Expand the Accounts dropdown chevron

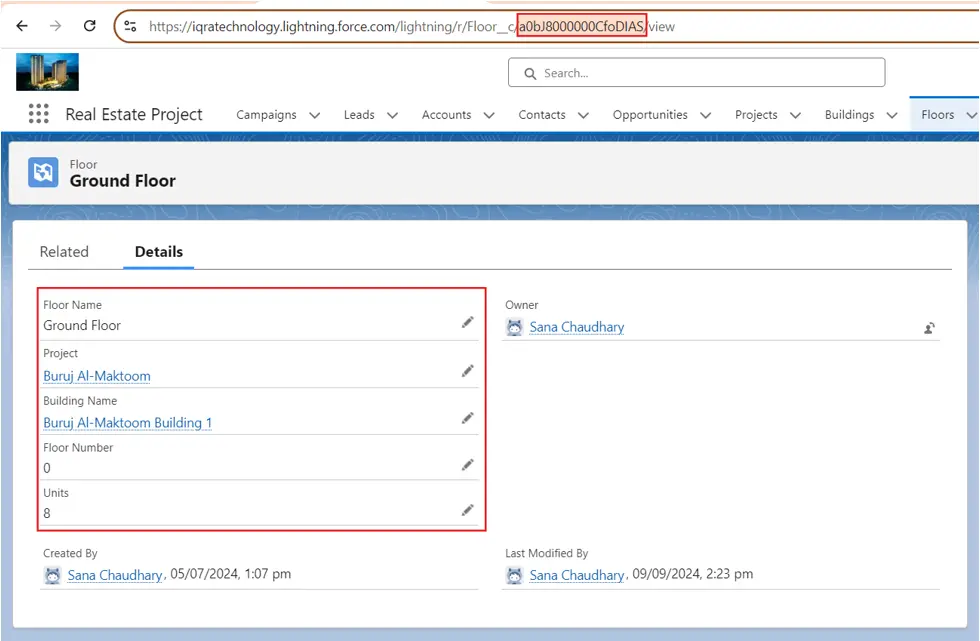pos(489,116)
